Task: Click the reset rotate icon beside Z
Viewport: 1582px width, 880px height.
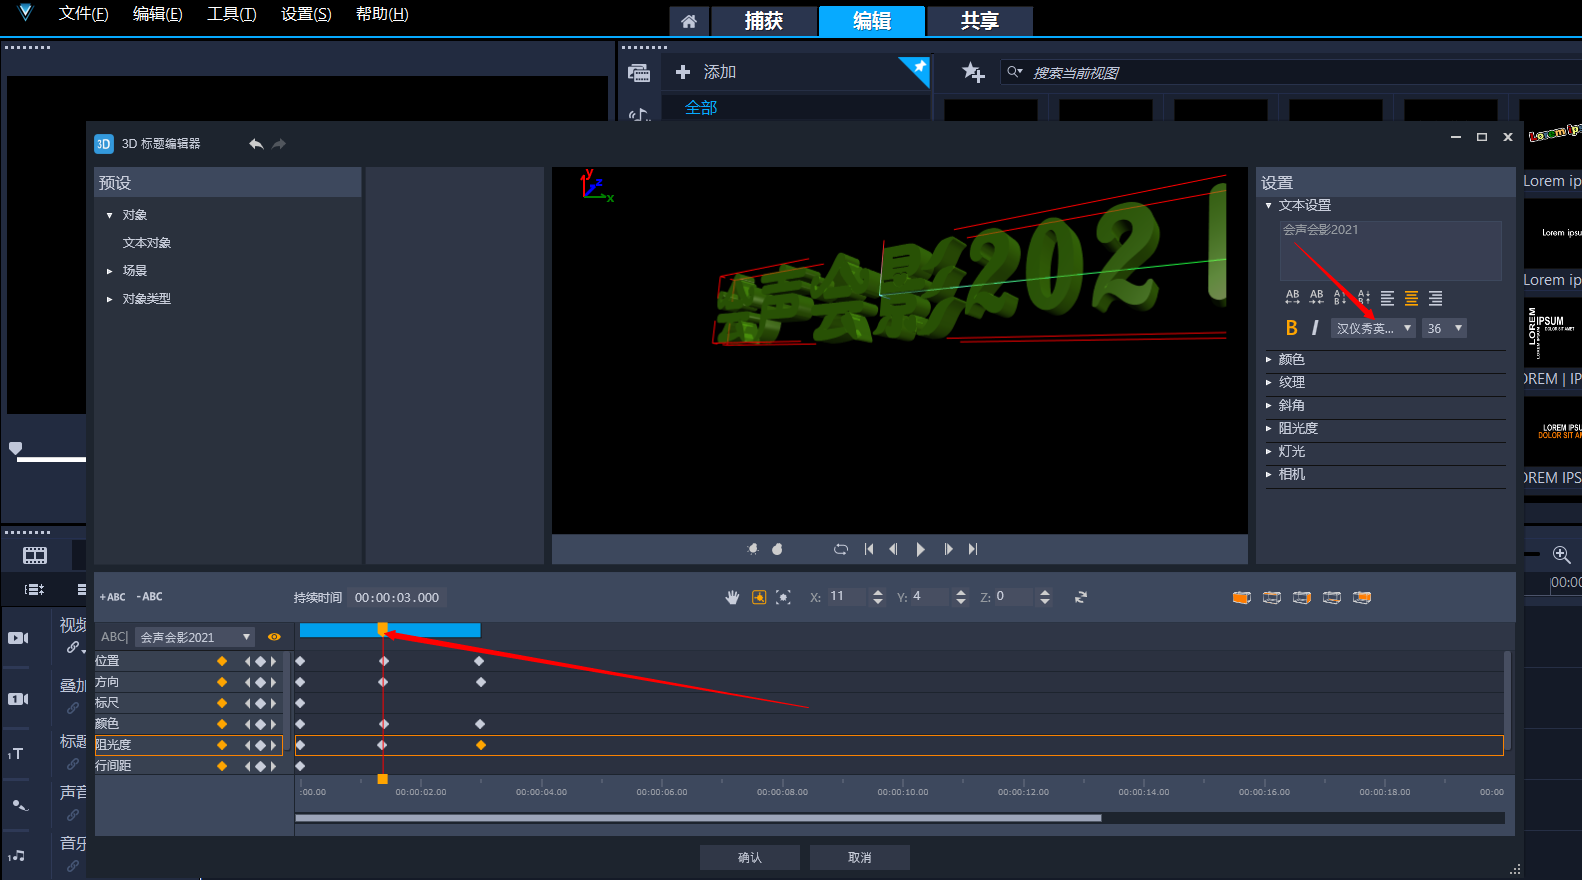Action: pyautogui.click(x=1081, y=597)
